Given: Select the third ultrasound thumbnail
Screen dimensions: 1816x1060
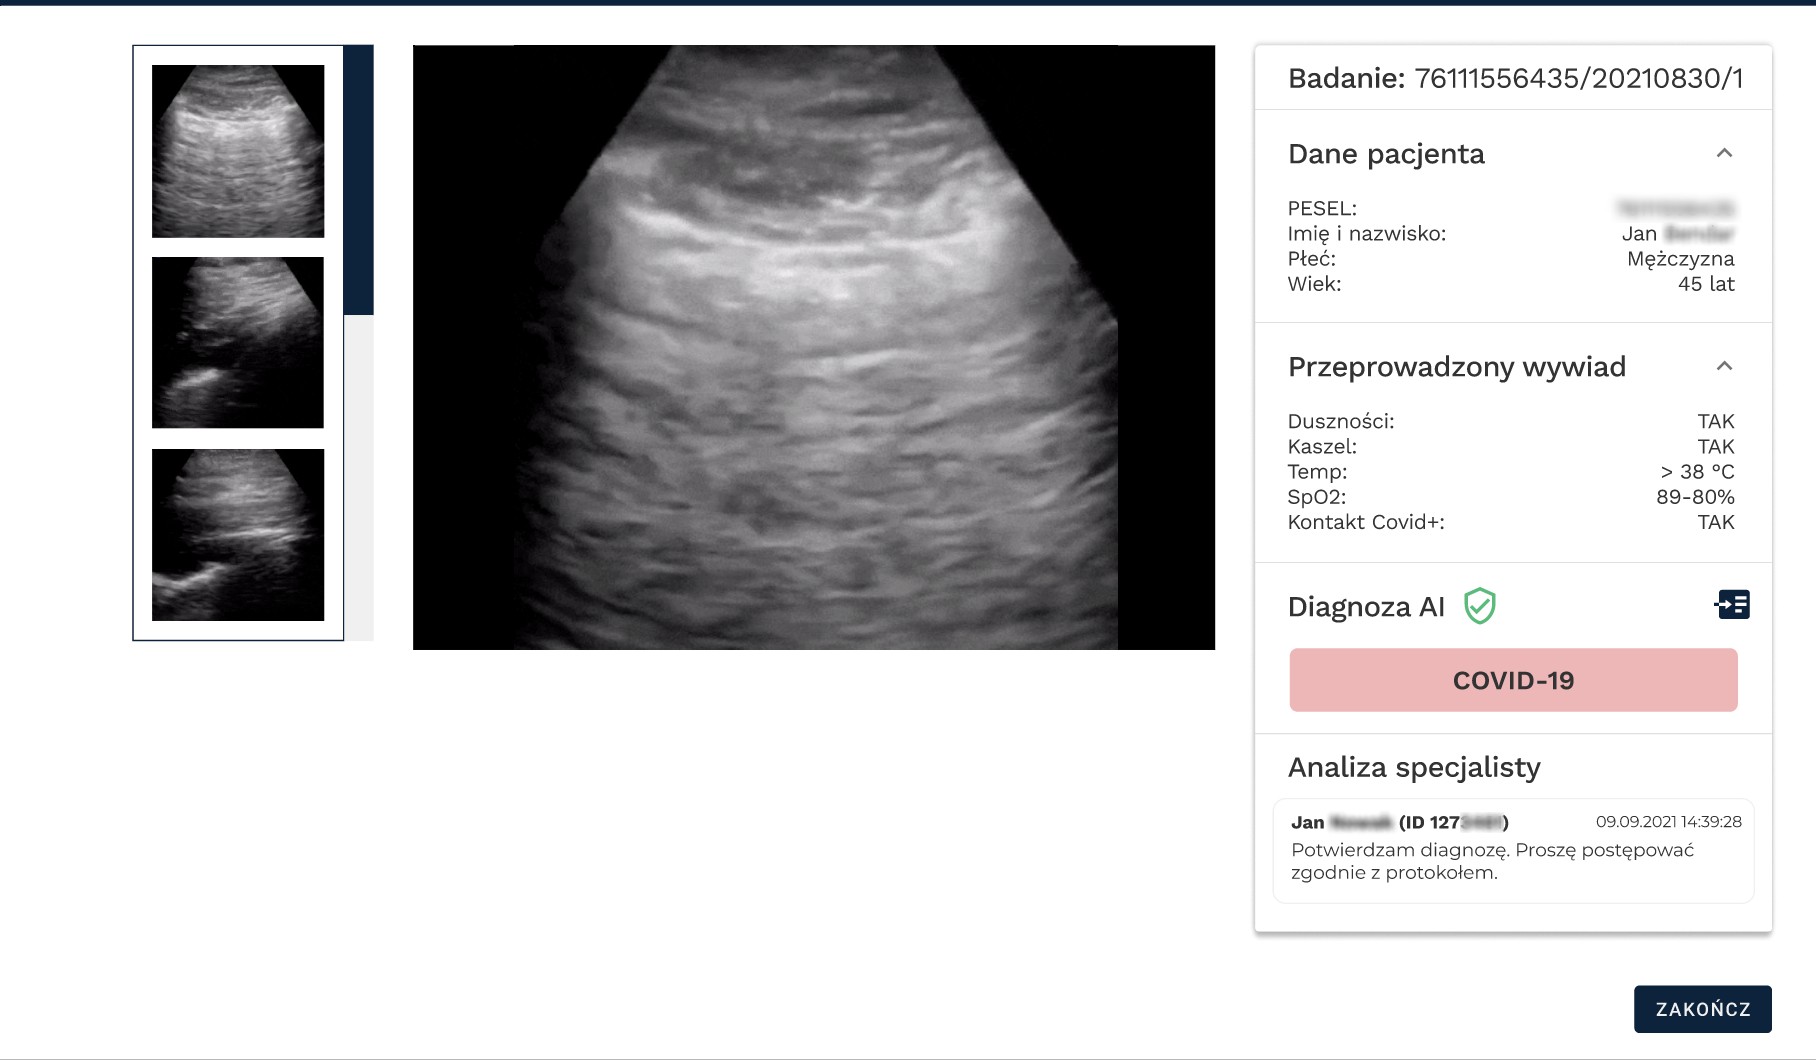Looking at the screenshot, I should [x=238, y=535].
